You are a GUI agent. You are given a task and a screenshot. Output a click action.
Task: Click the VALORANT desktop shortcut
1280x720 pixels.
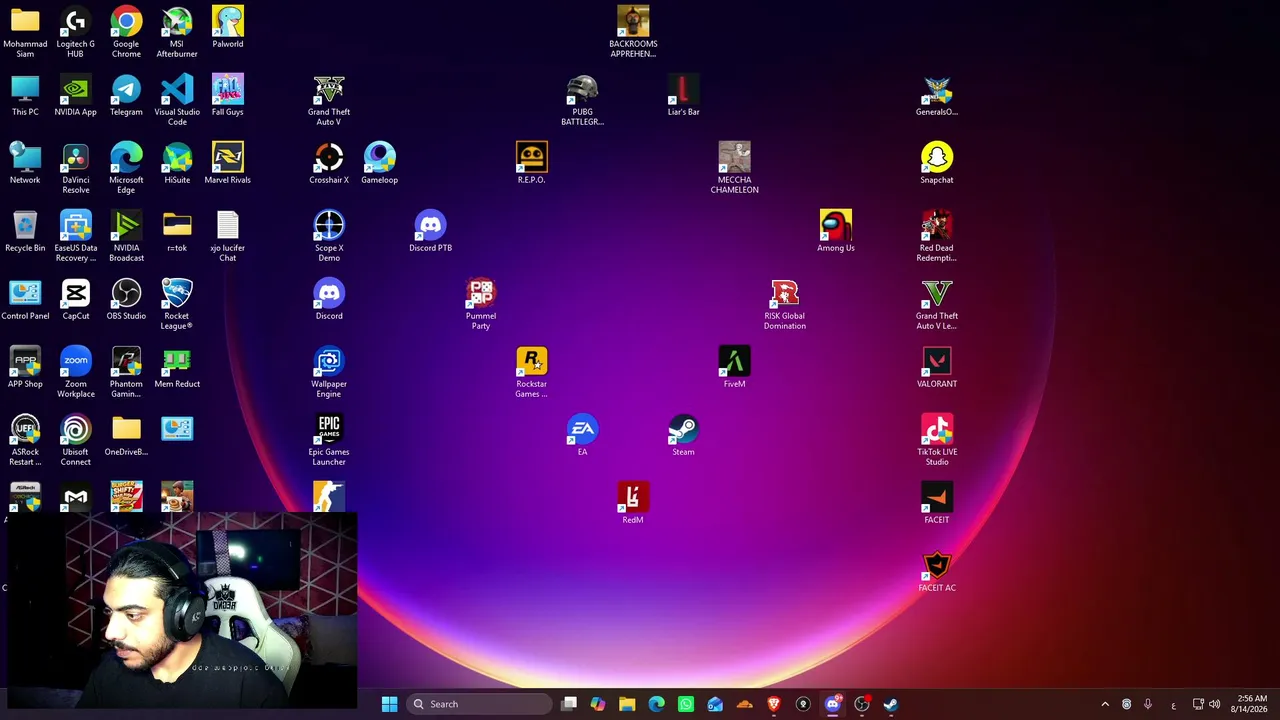pyautogui.click(x=937, y=367)
